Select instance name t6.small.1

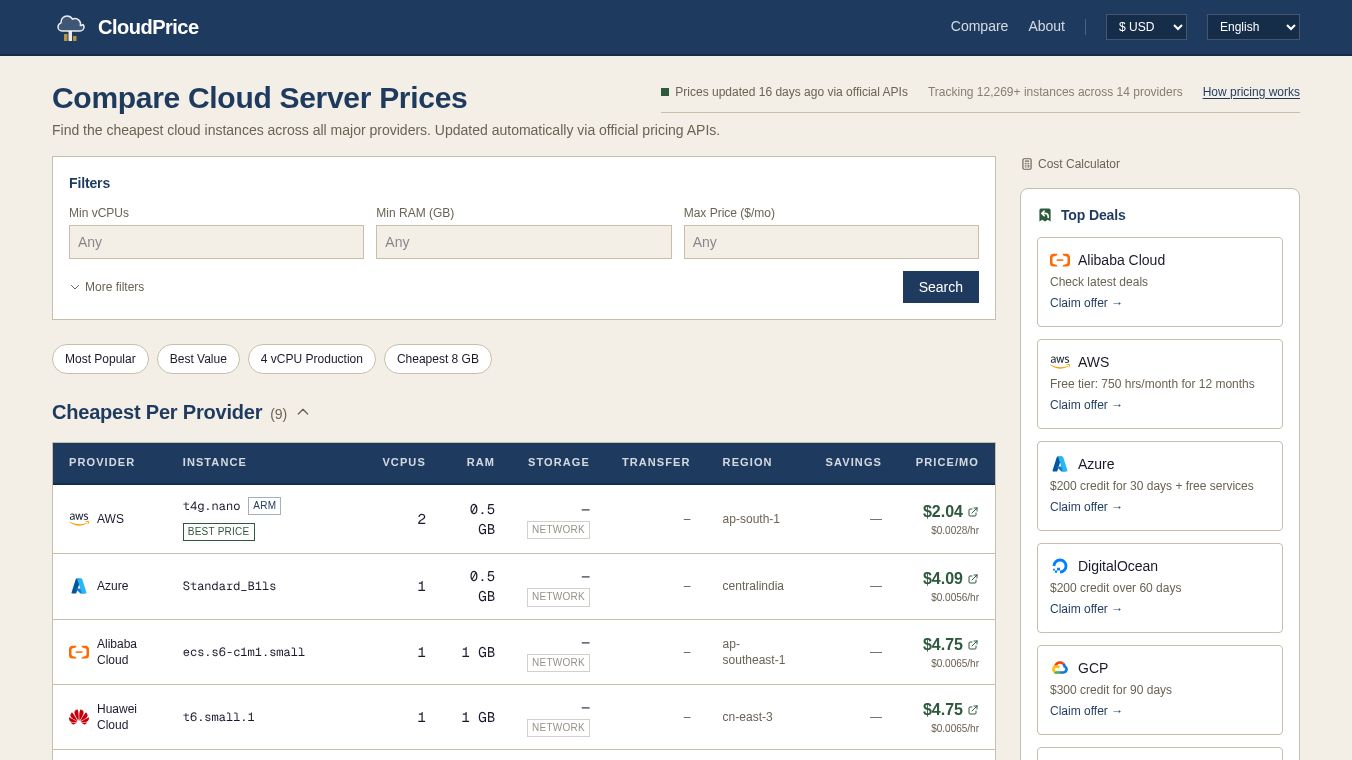pos(219,717)
